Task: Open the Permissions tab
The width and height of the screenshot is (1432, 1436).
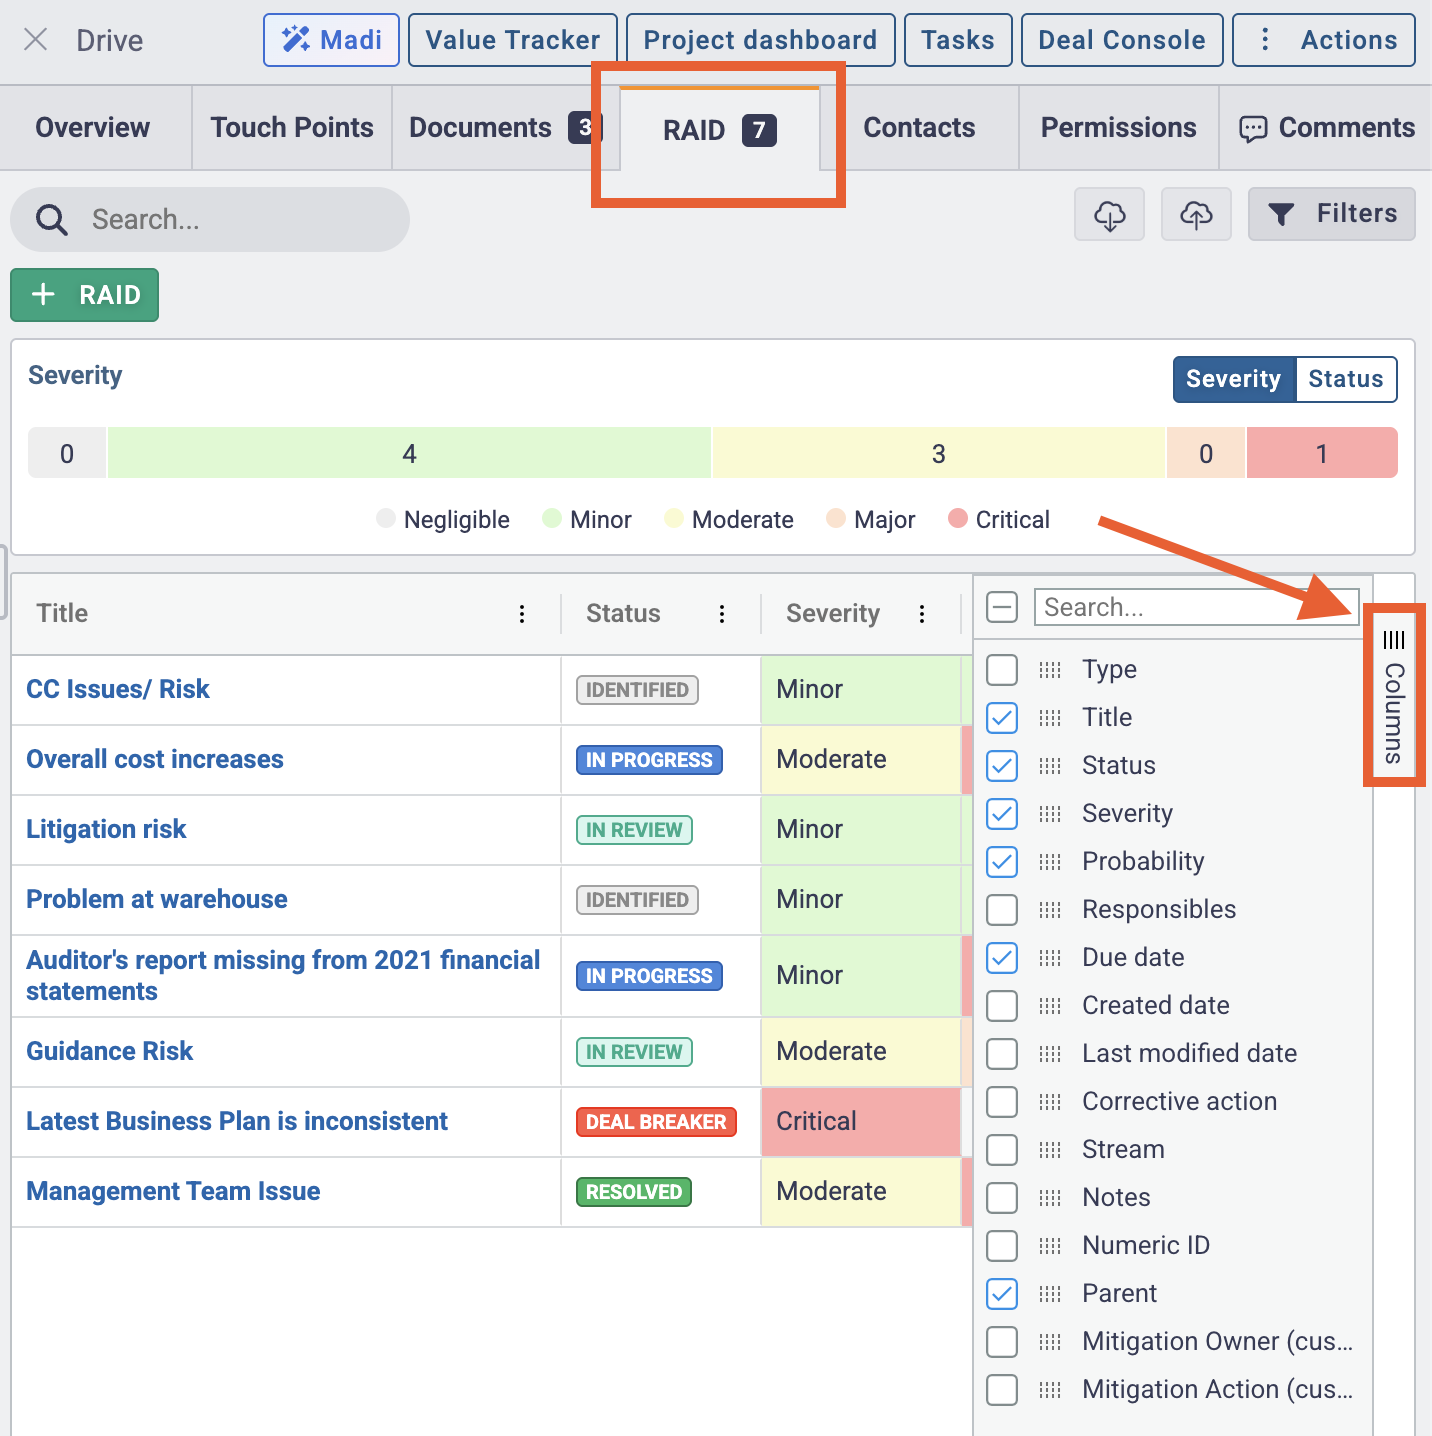Action: (1119, 128)
